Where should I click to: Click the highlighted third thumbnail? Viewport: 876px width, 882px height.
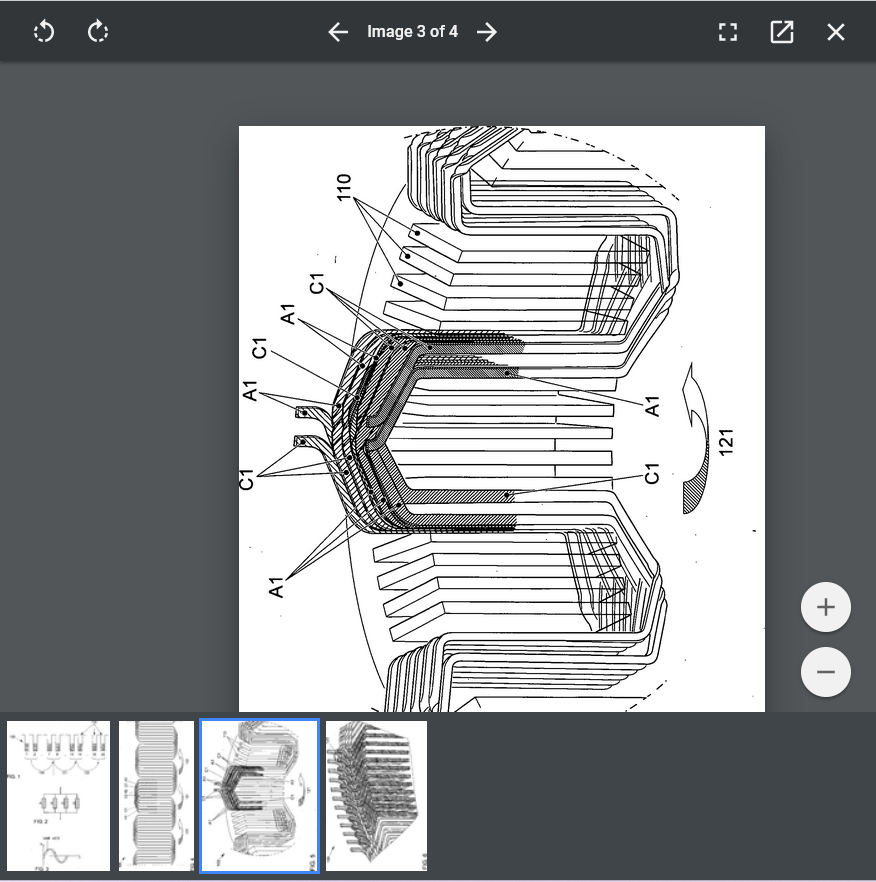tap(260, 796)
